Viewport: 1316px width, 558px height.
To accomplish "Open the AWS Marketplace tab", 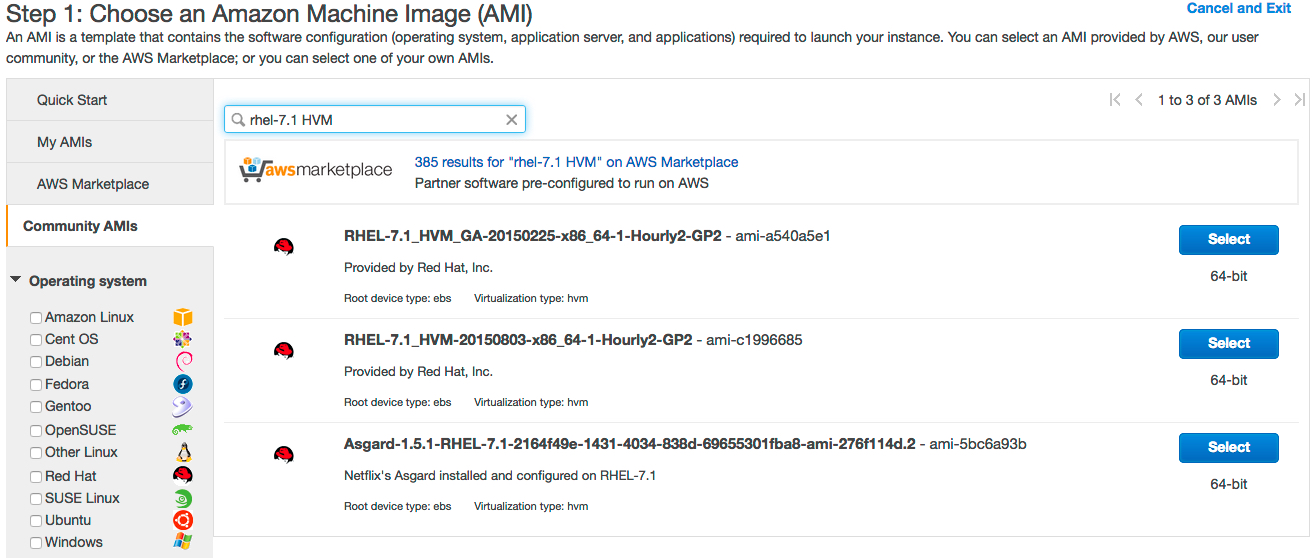I will pos(93,184).
